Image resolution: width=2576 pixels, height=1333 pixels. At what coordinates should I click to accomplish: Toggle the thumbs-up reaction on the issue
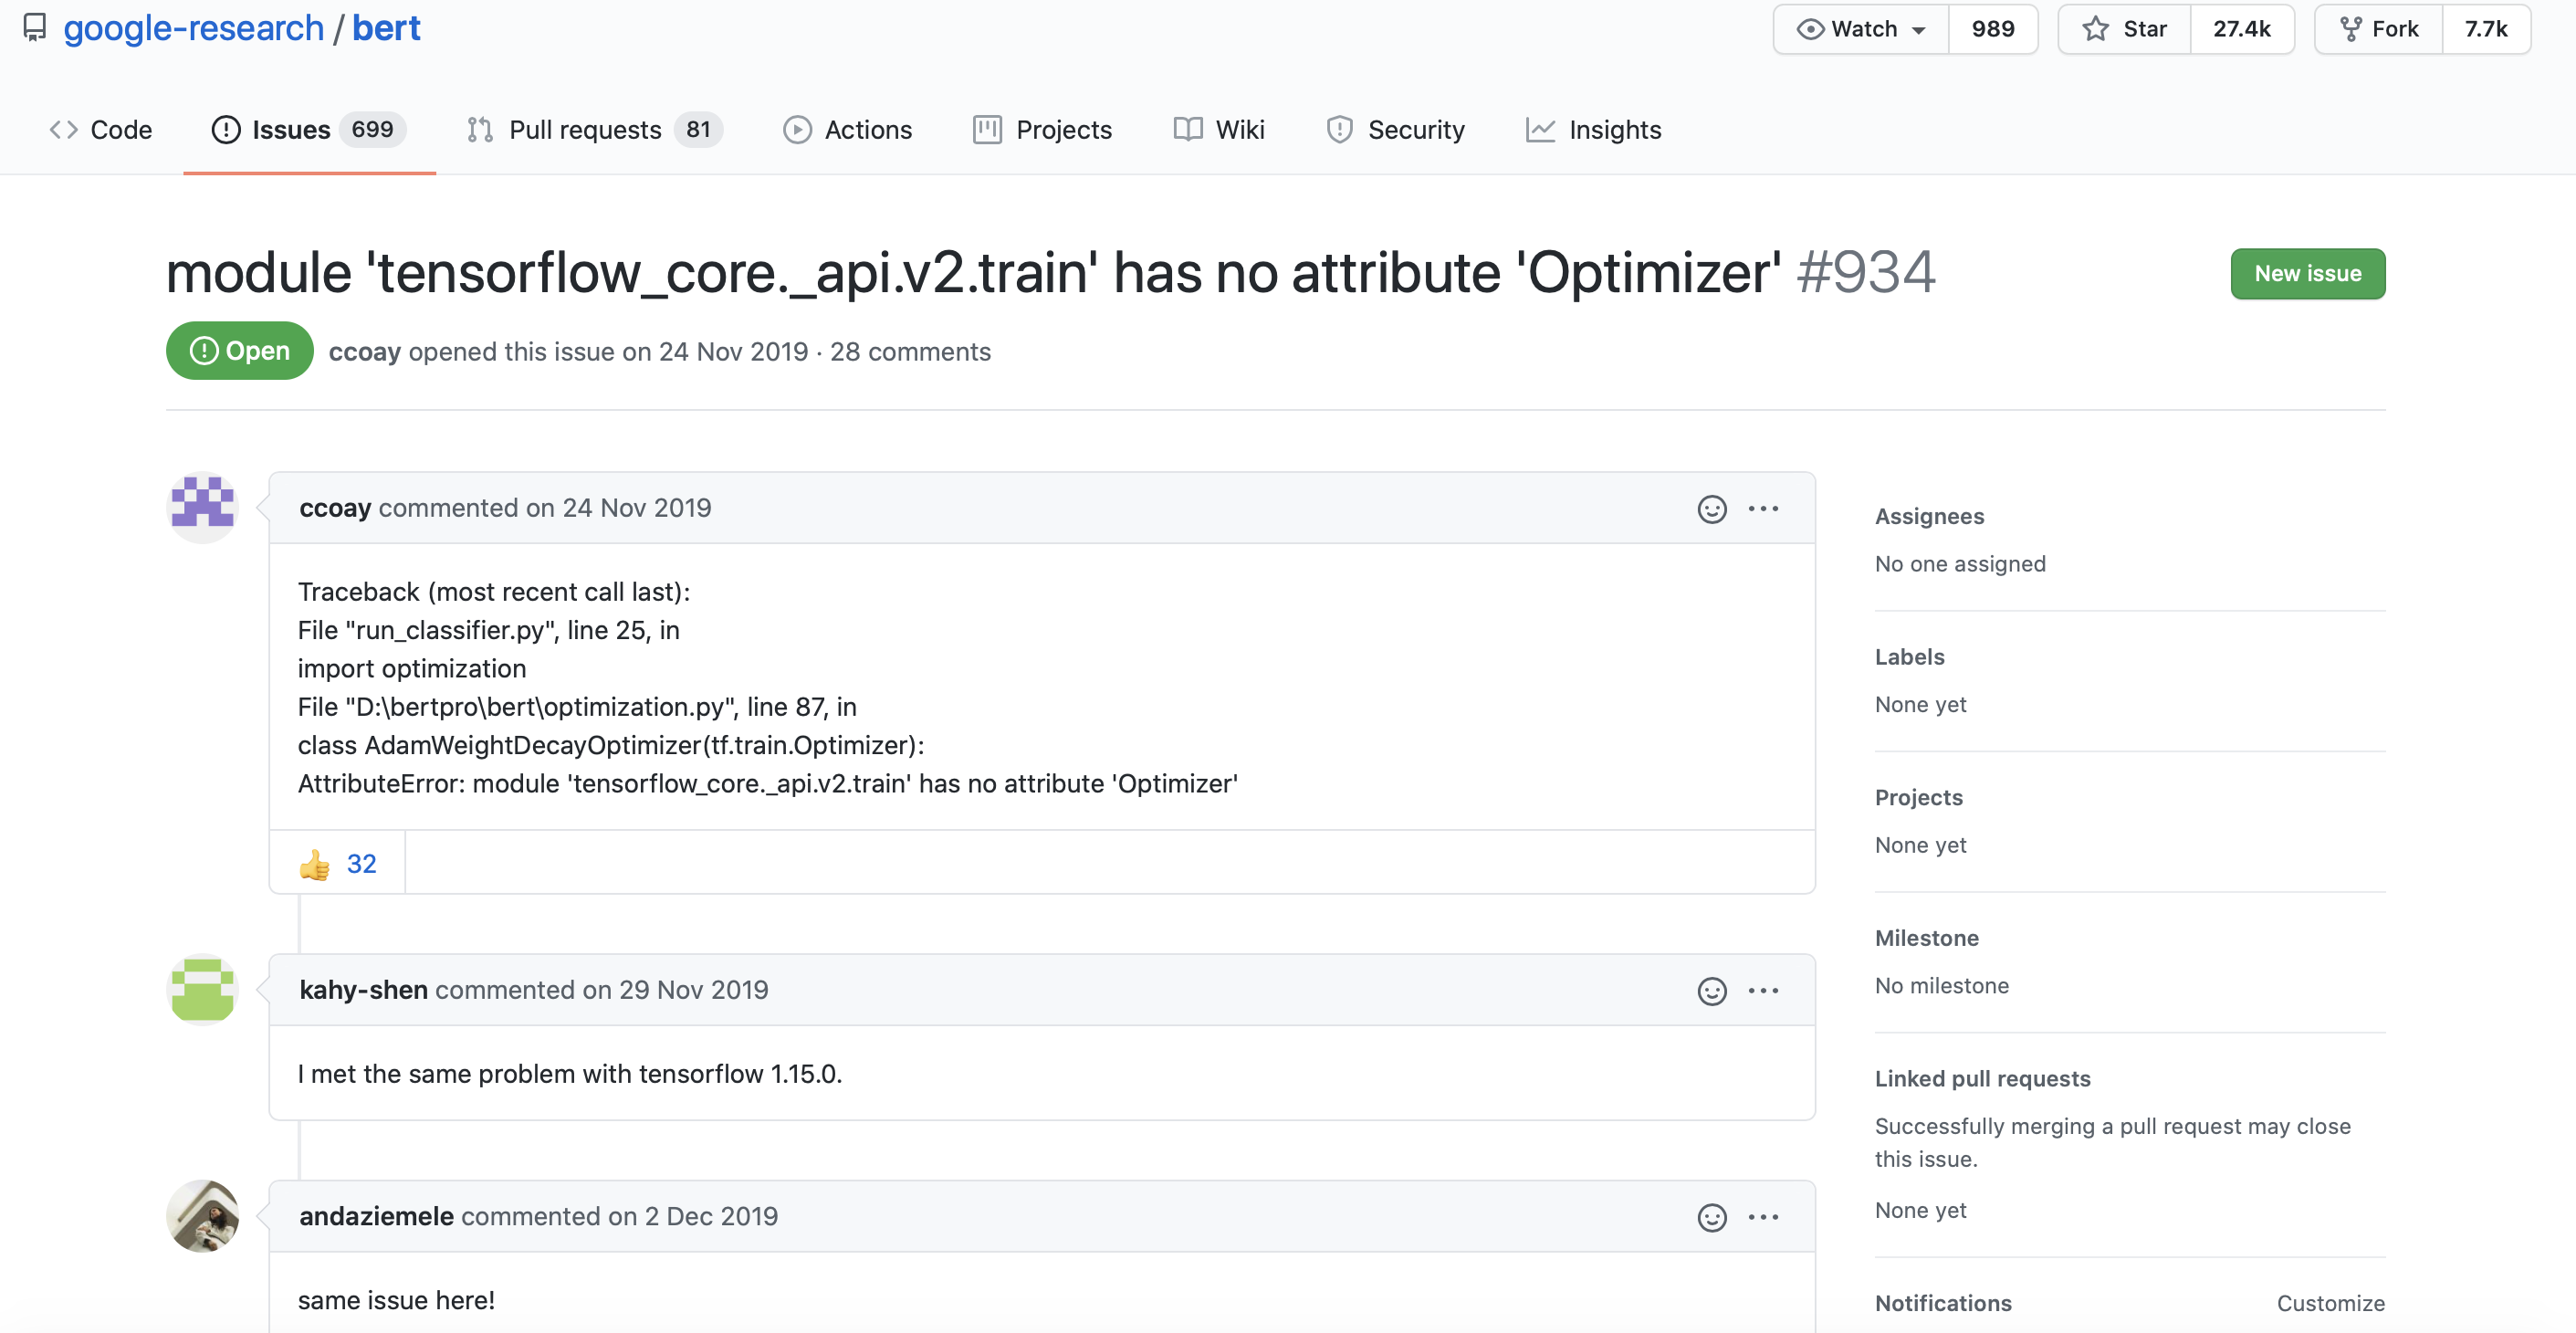pyautogui.click(x=336, y=862)
